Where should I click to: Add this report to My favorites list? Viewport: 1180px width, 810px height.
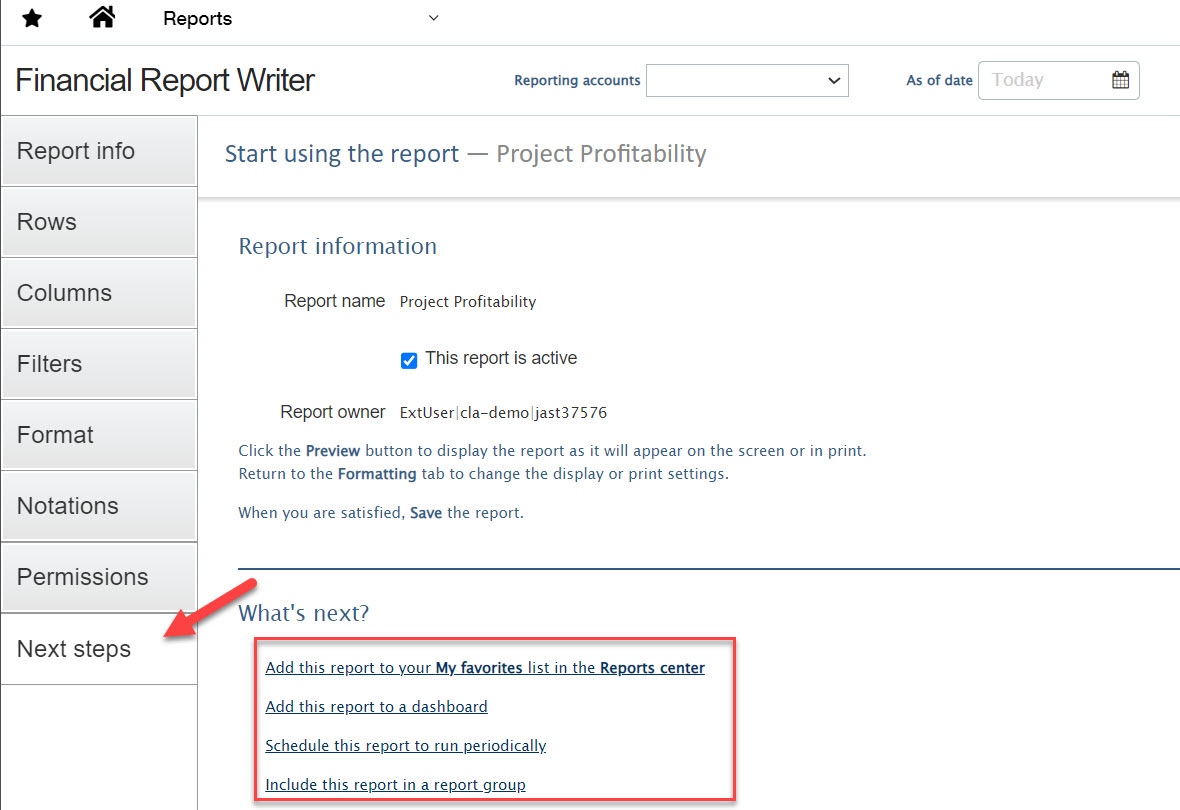pos(485,668)
